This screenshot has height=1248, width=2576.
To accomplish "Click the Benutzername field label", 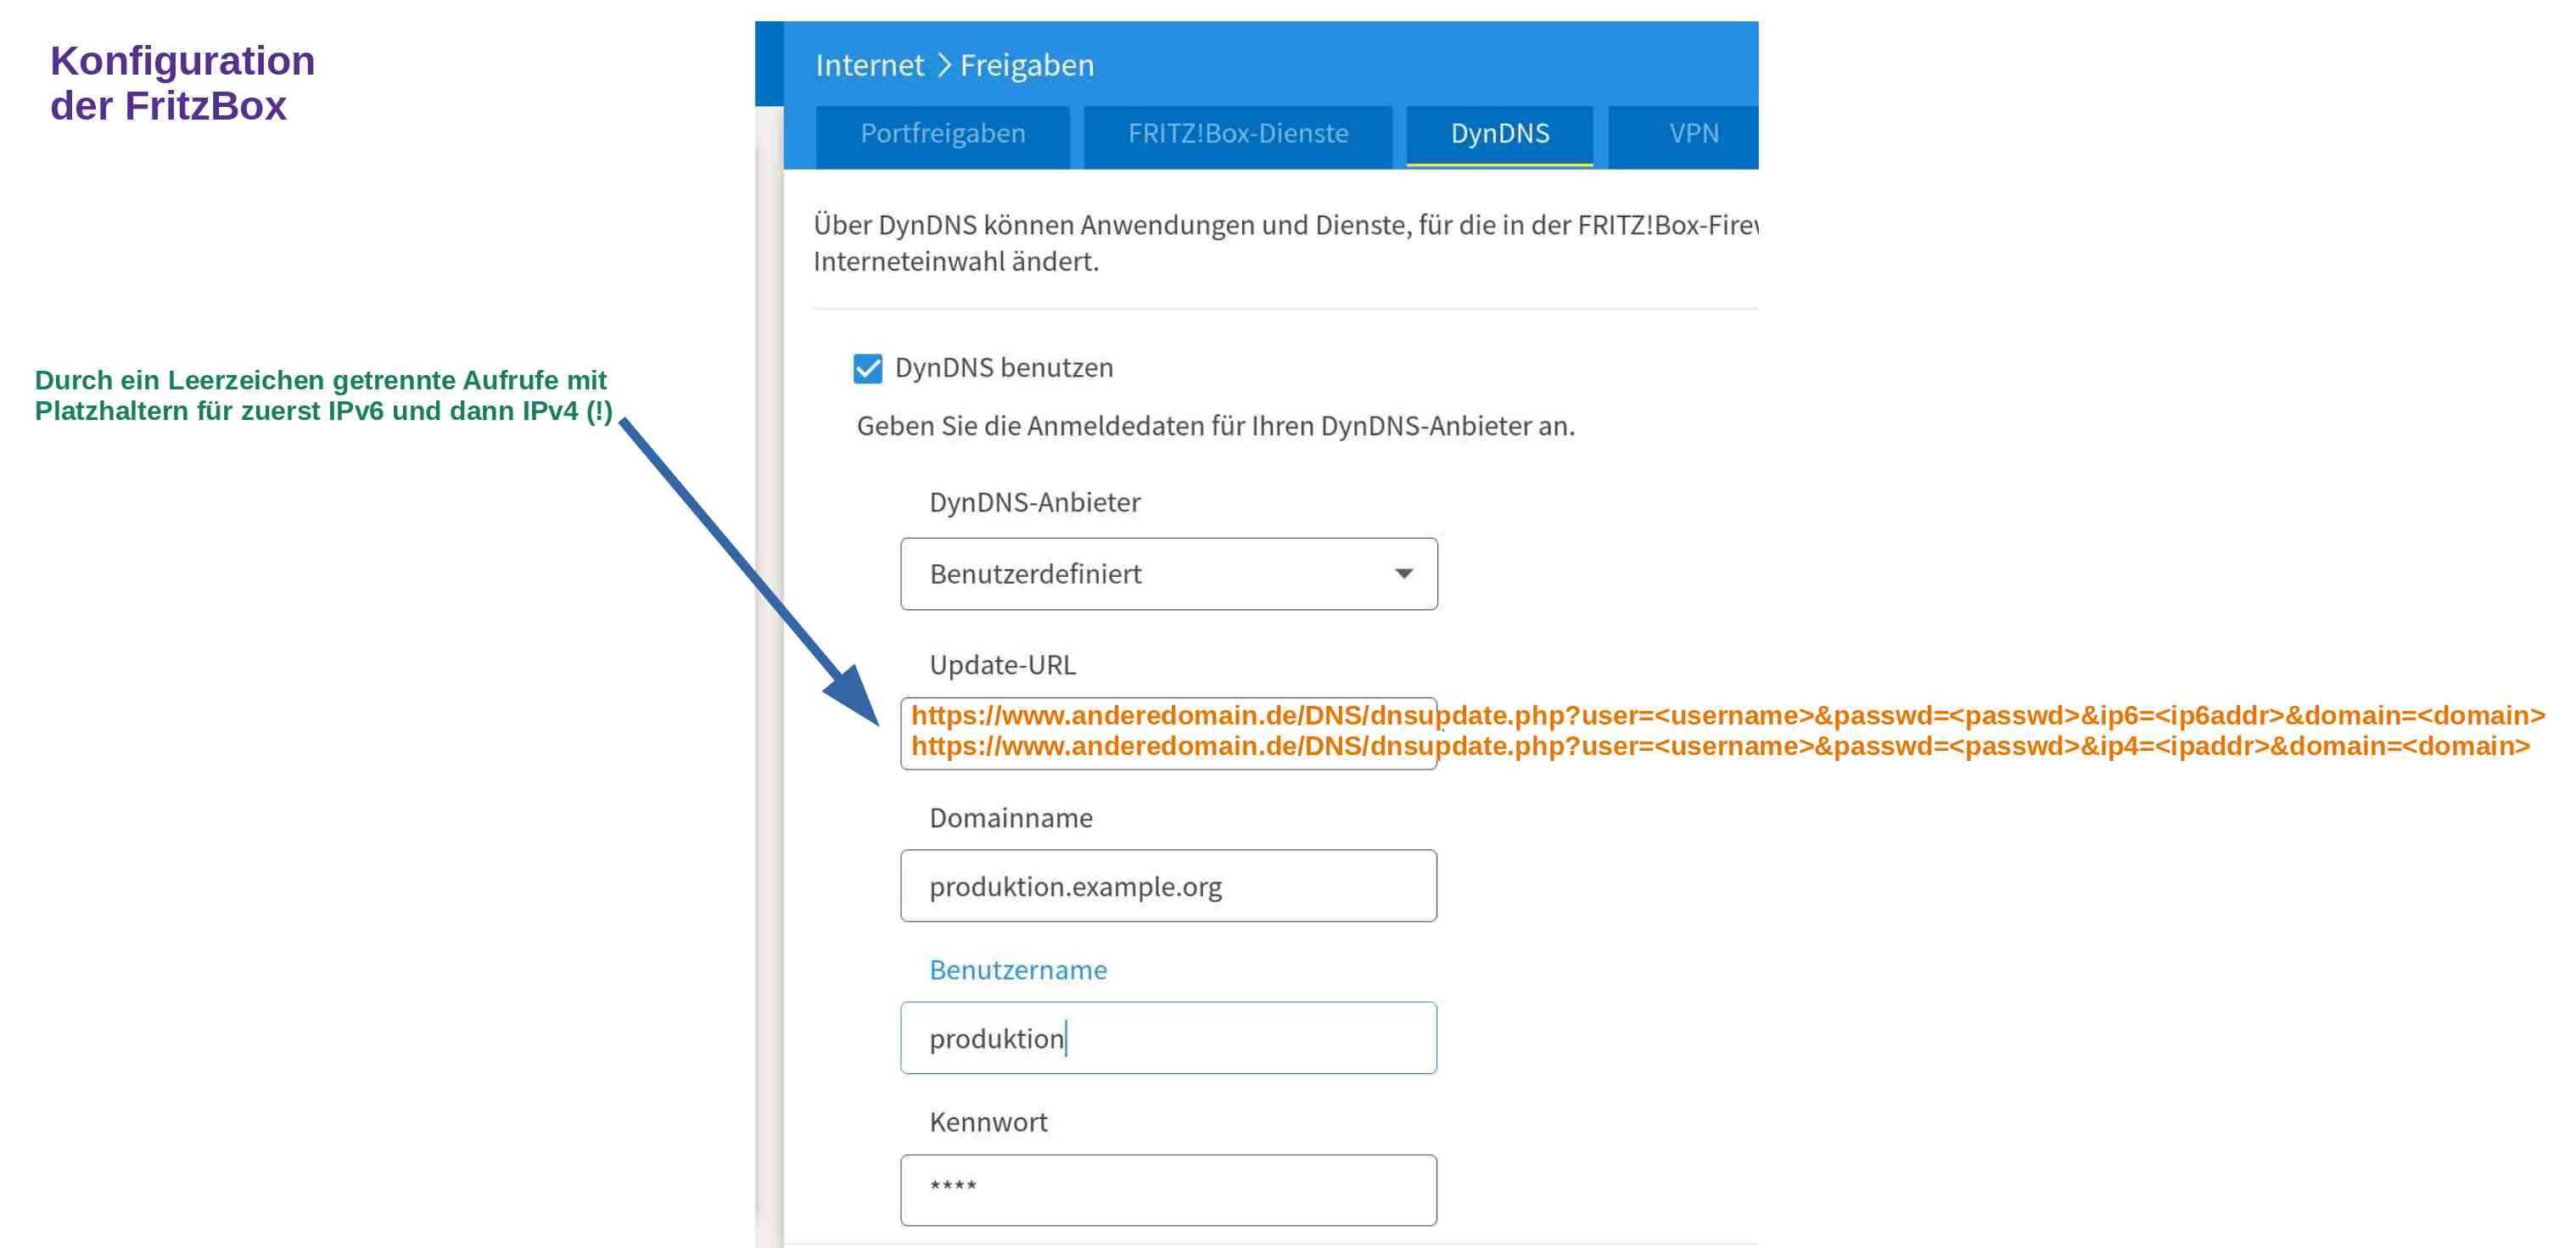I will tap(1017, 970).
